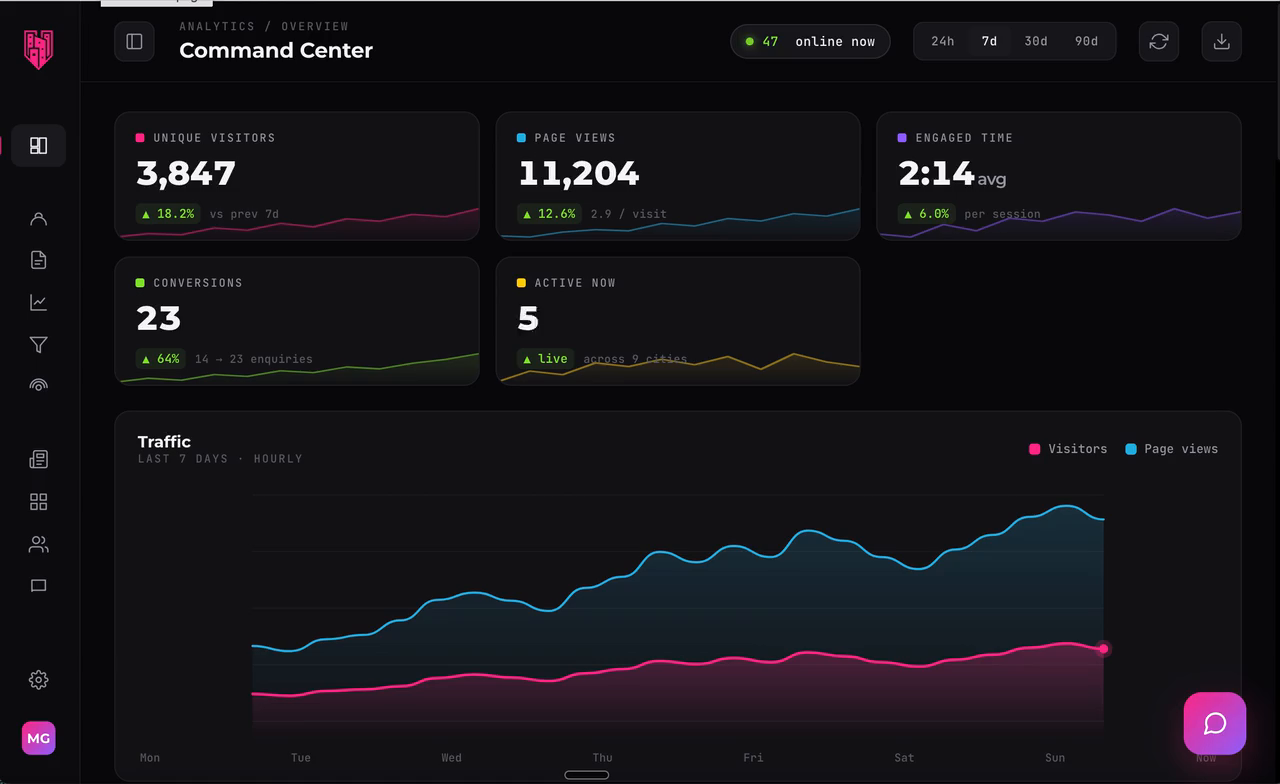Open the realtime broadcast signal icon
The height and width of the screenshot is (784, 1280).
[38, 386]
